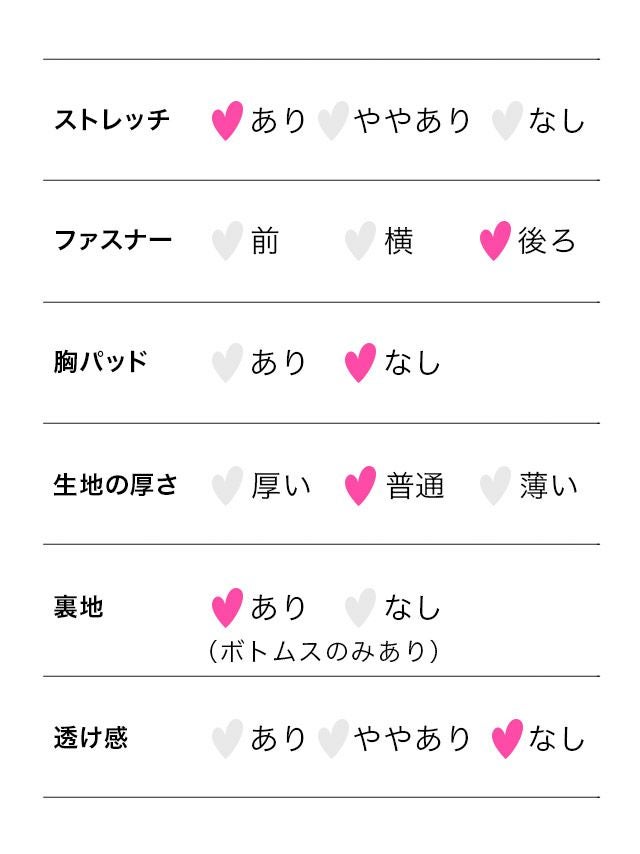Select the gray heart for ファスナー 前
The image size is (640, 854).
click(228, 242)
